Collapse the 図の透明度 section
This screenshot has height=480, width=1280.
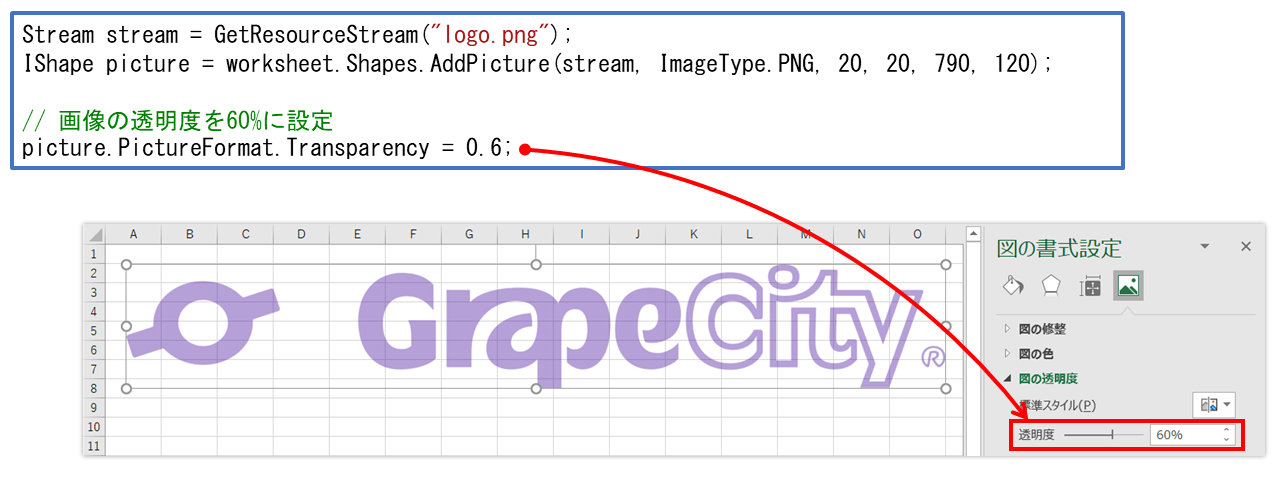click(x=1006, y=379)
